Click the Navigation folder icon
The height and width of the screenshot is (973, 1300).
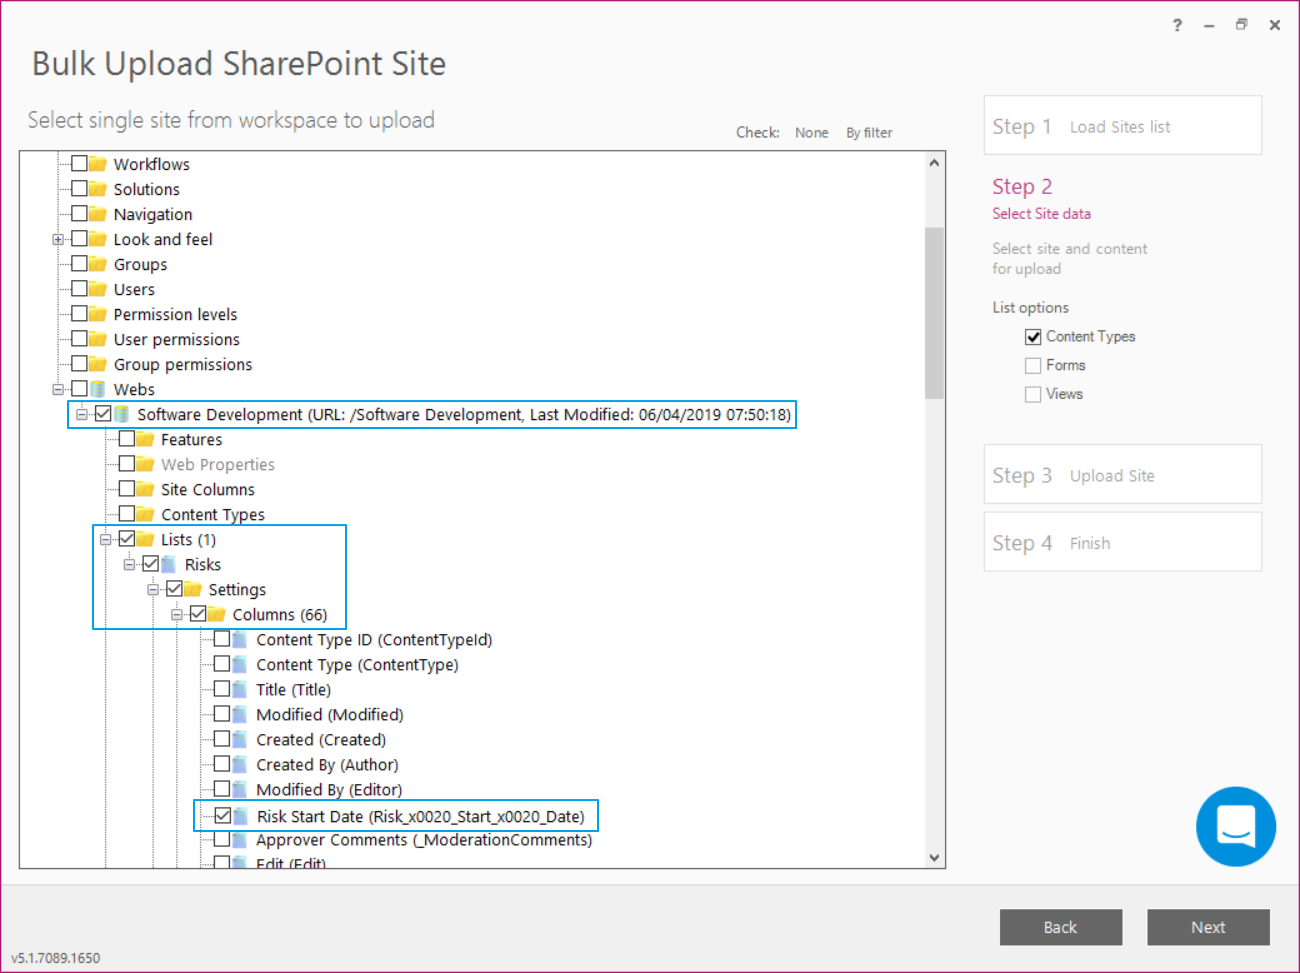click(x=98, y=214)
